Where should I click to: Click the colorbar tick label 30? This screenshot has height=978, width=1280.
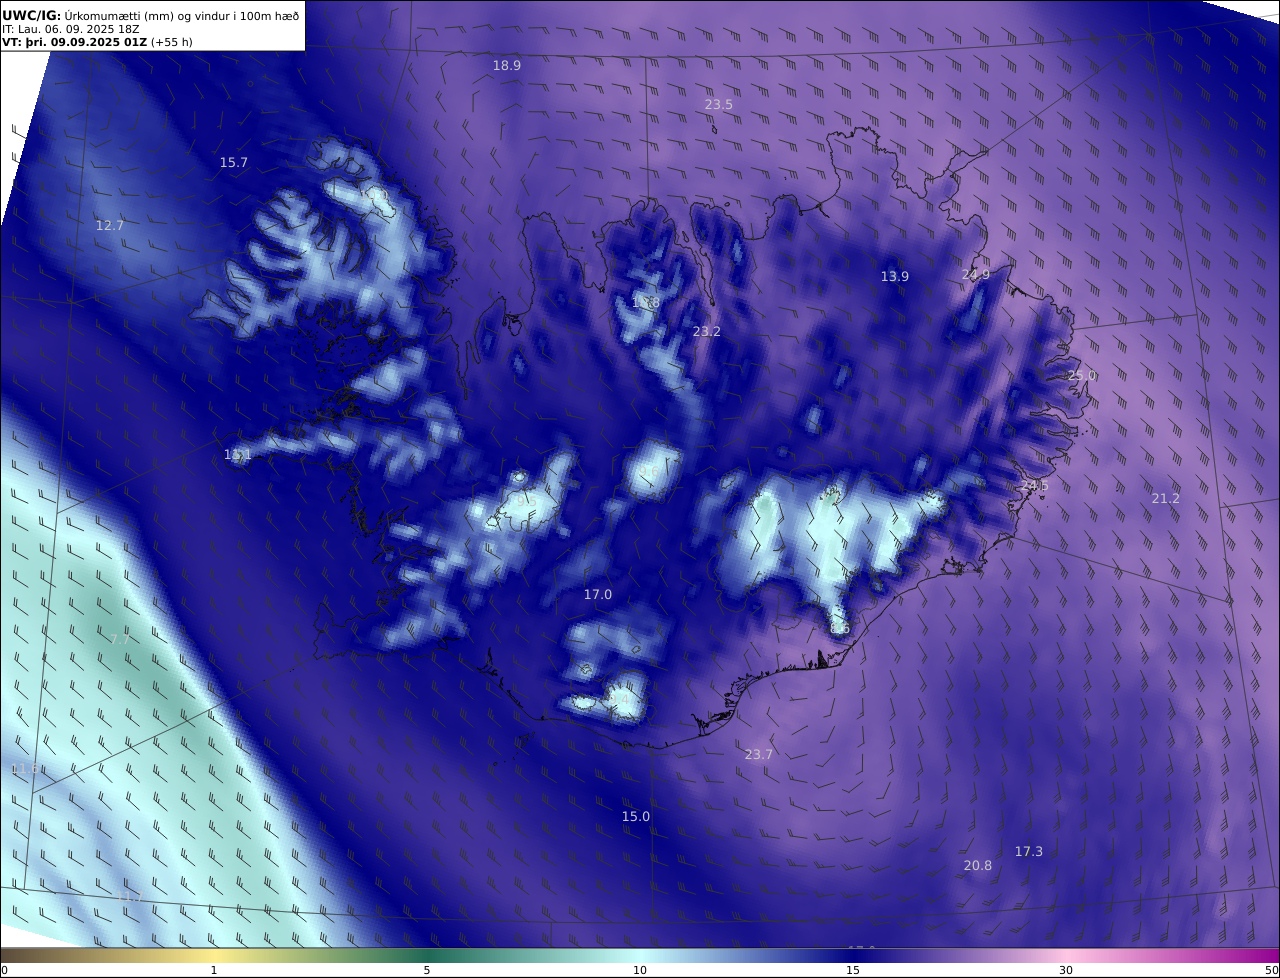1066,970
